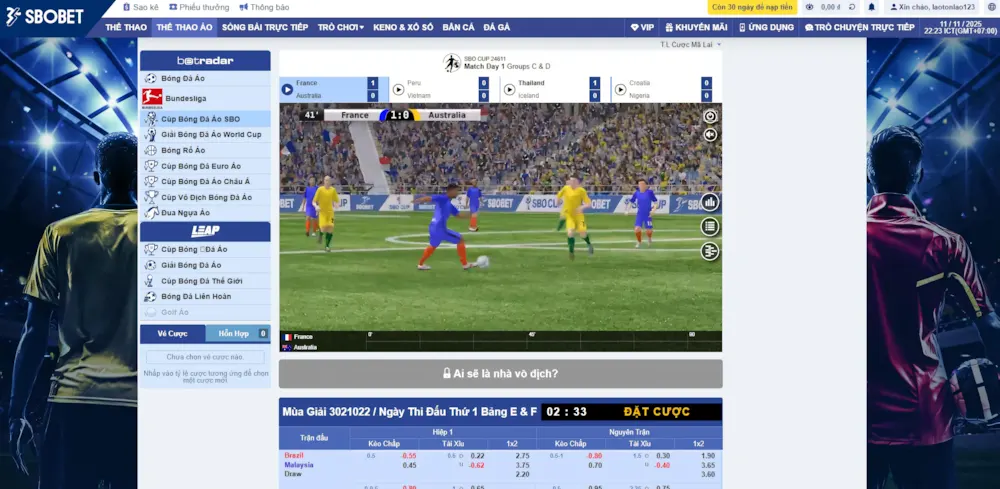1000x489 pixels.
Task: Click the notification bell icon
Action: [871, 7]
